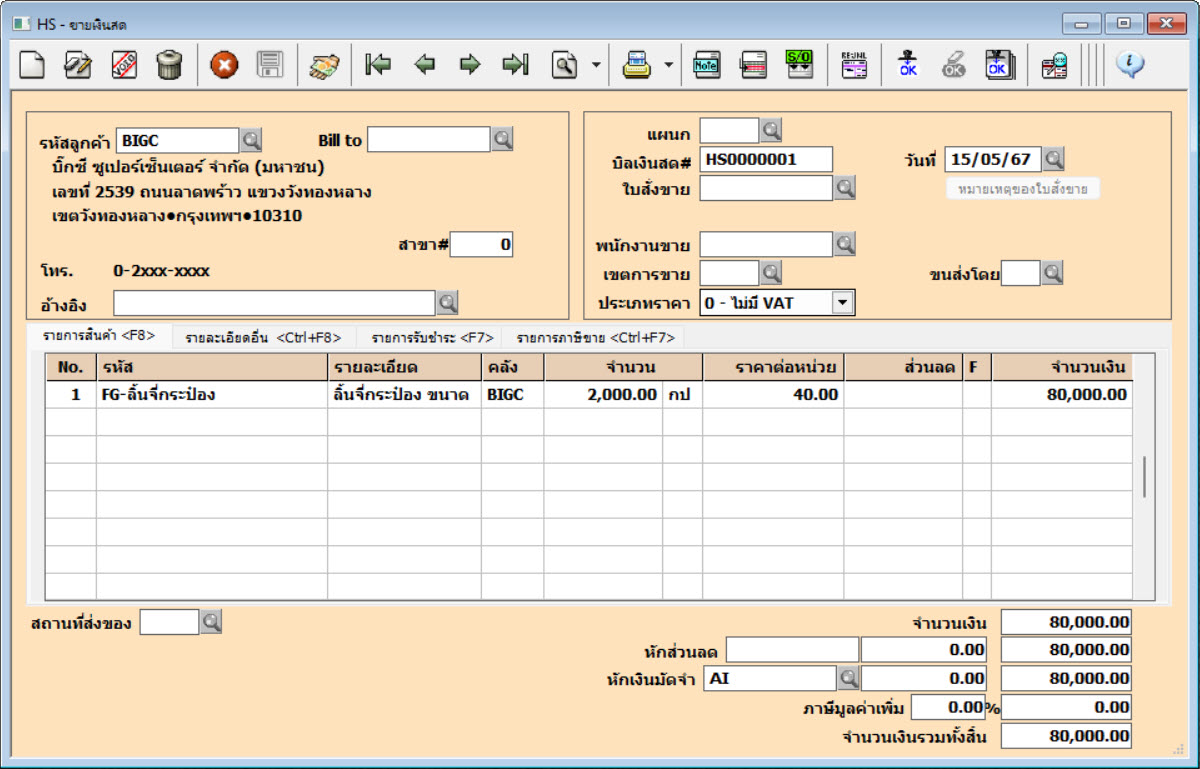The height and width of the screenshot is (769, 1200).
Task: Go to the previous record arrow
Action: [x=424, y=65]
